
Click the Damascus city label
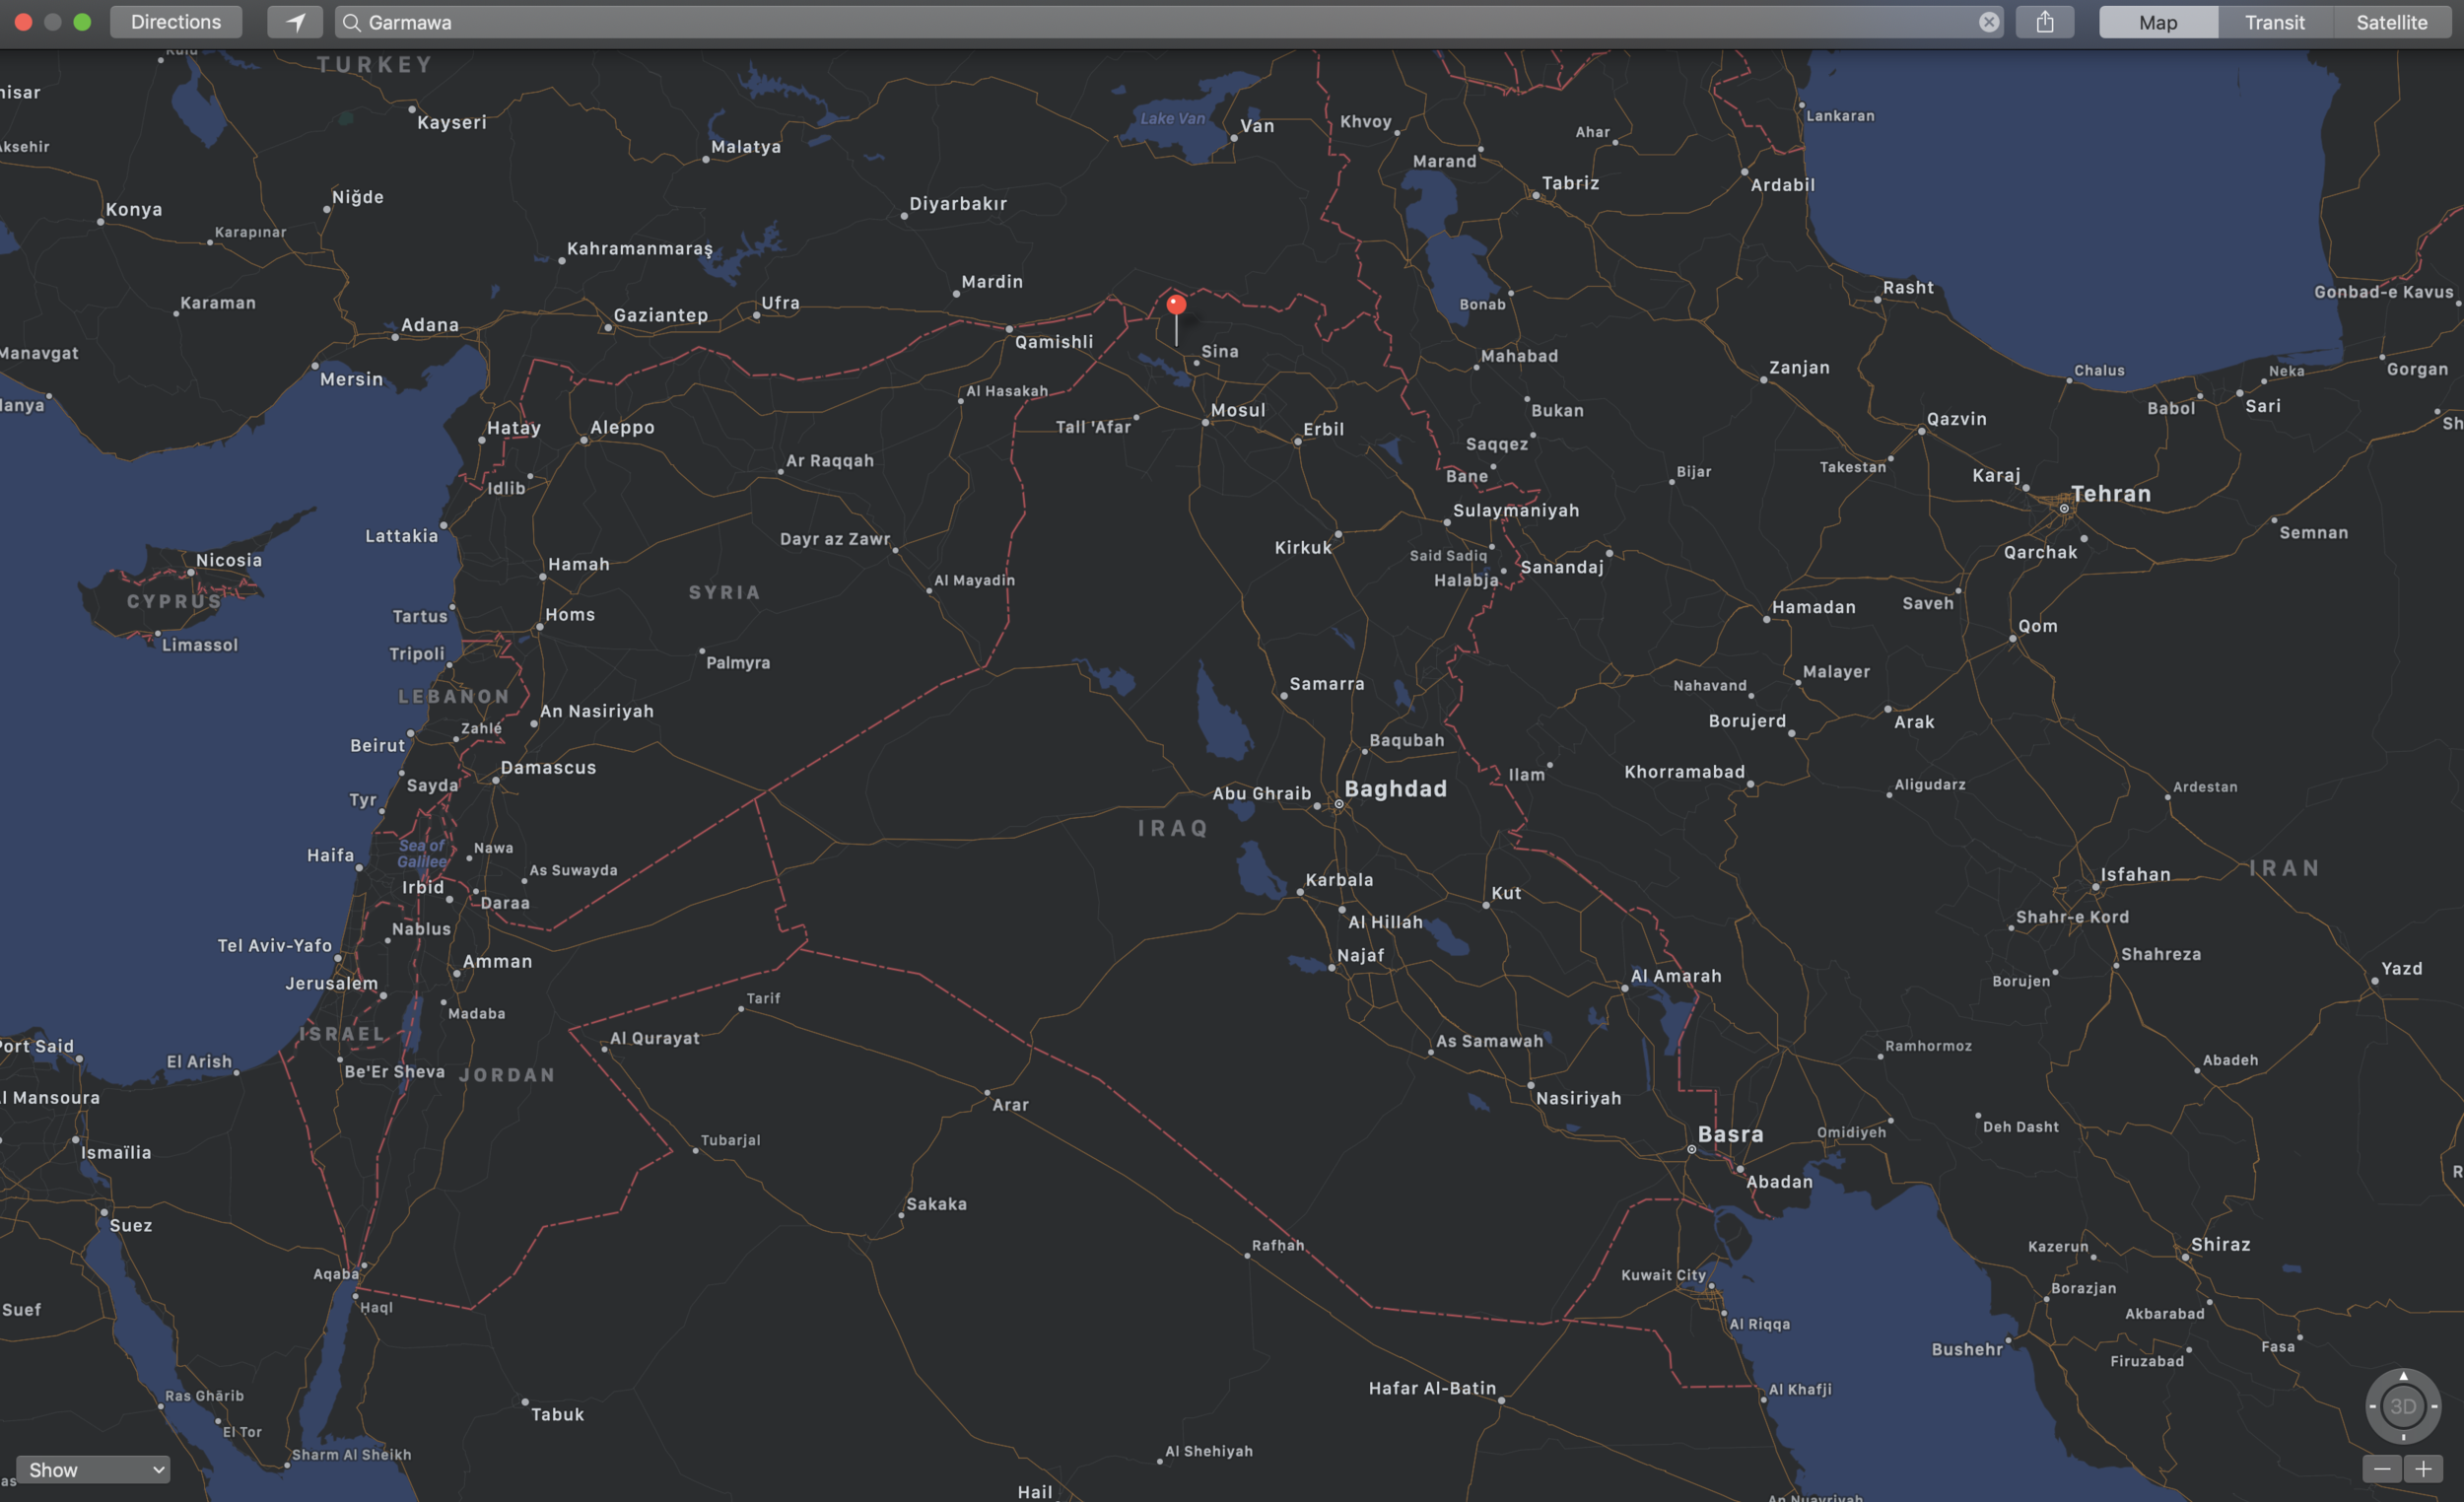[x=548, y=768]
